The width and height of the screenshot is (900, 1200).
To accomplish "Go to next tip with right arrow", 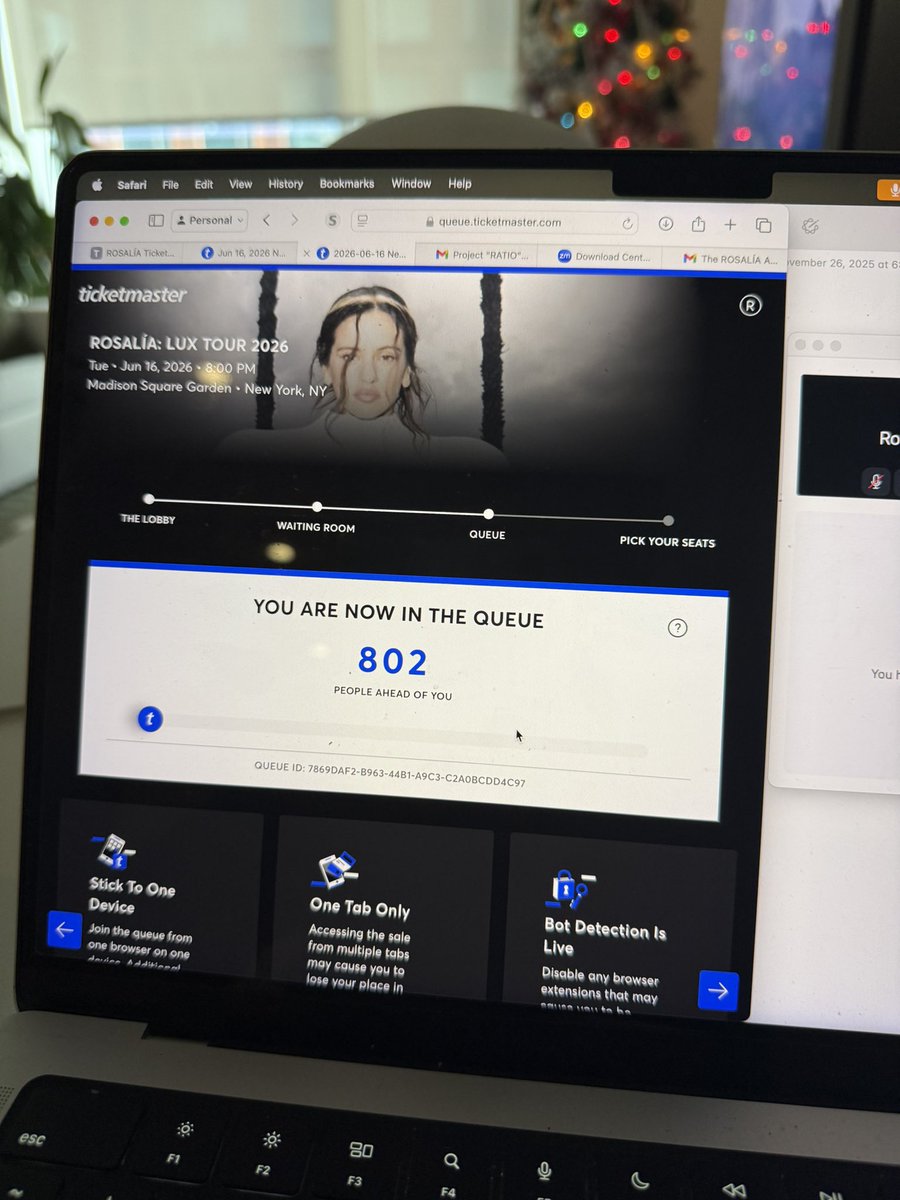I will tap(718, 990).
